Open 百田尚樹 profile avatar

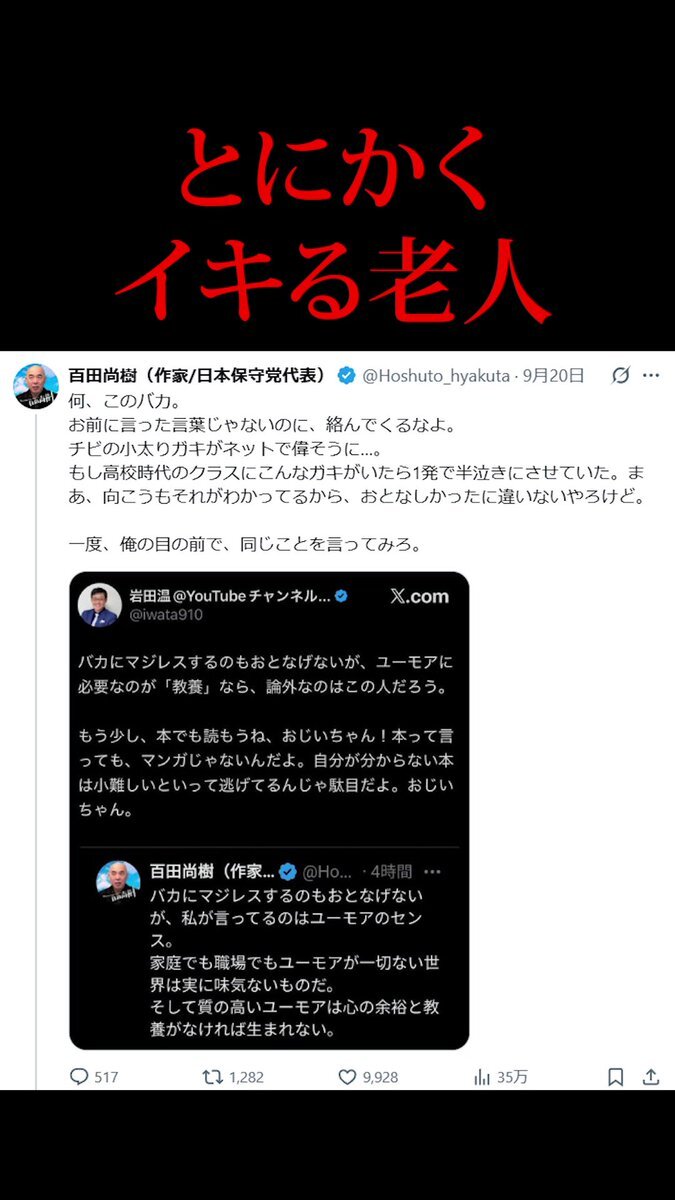[35, 387]
